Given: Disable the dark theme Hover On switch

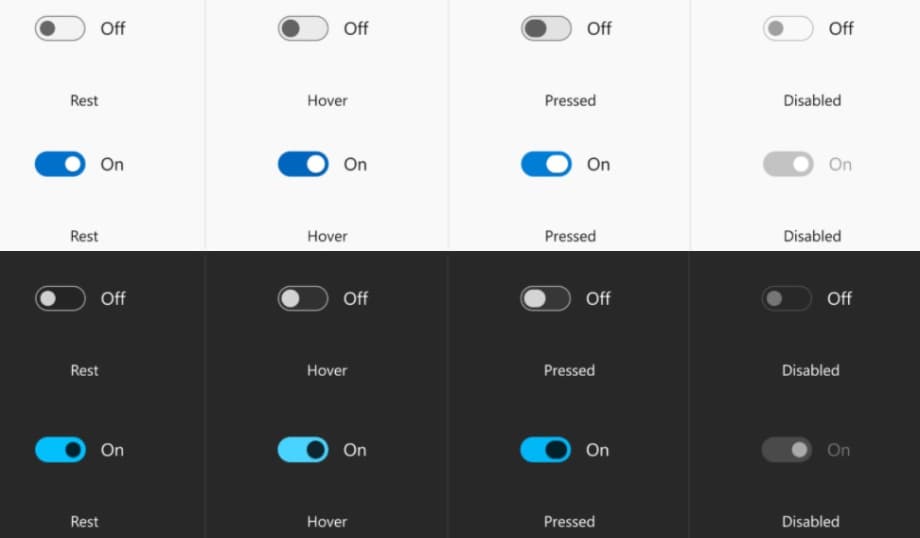Looking at the screenshot, I should coord(303,450).
